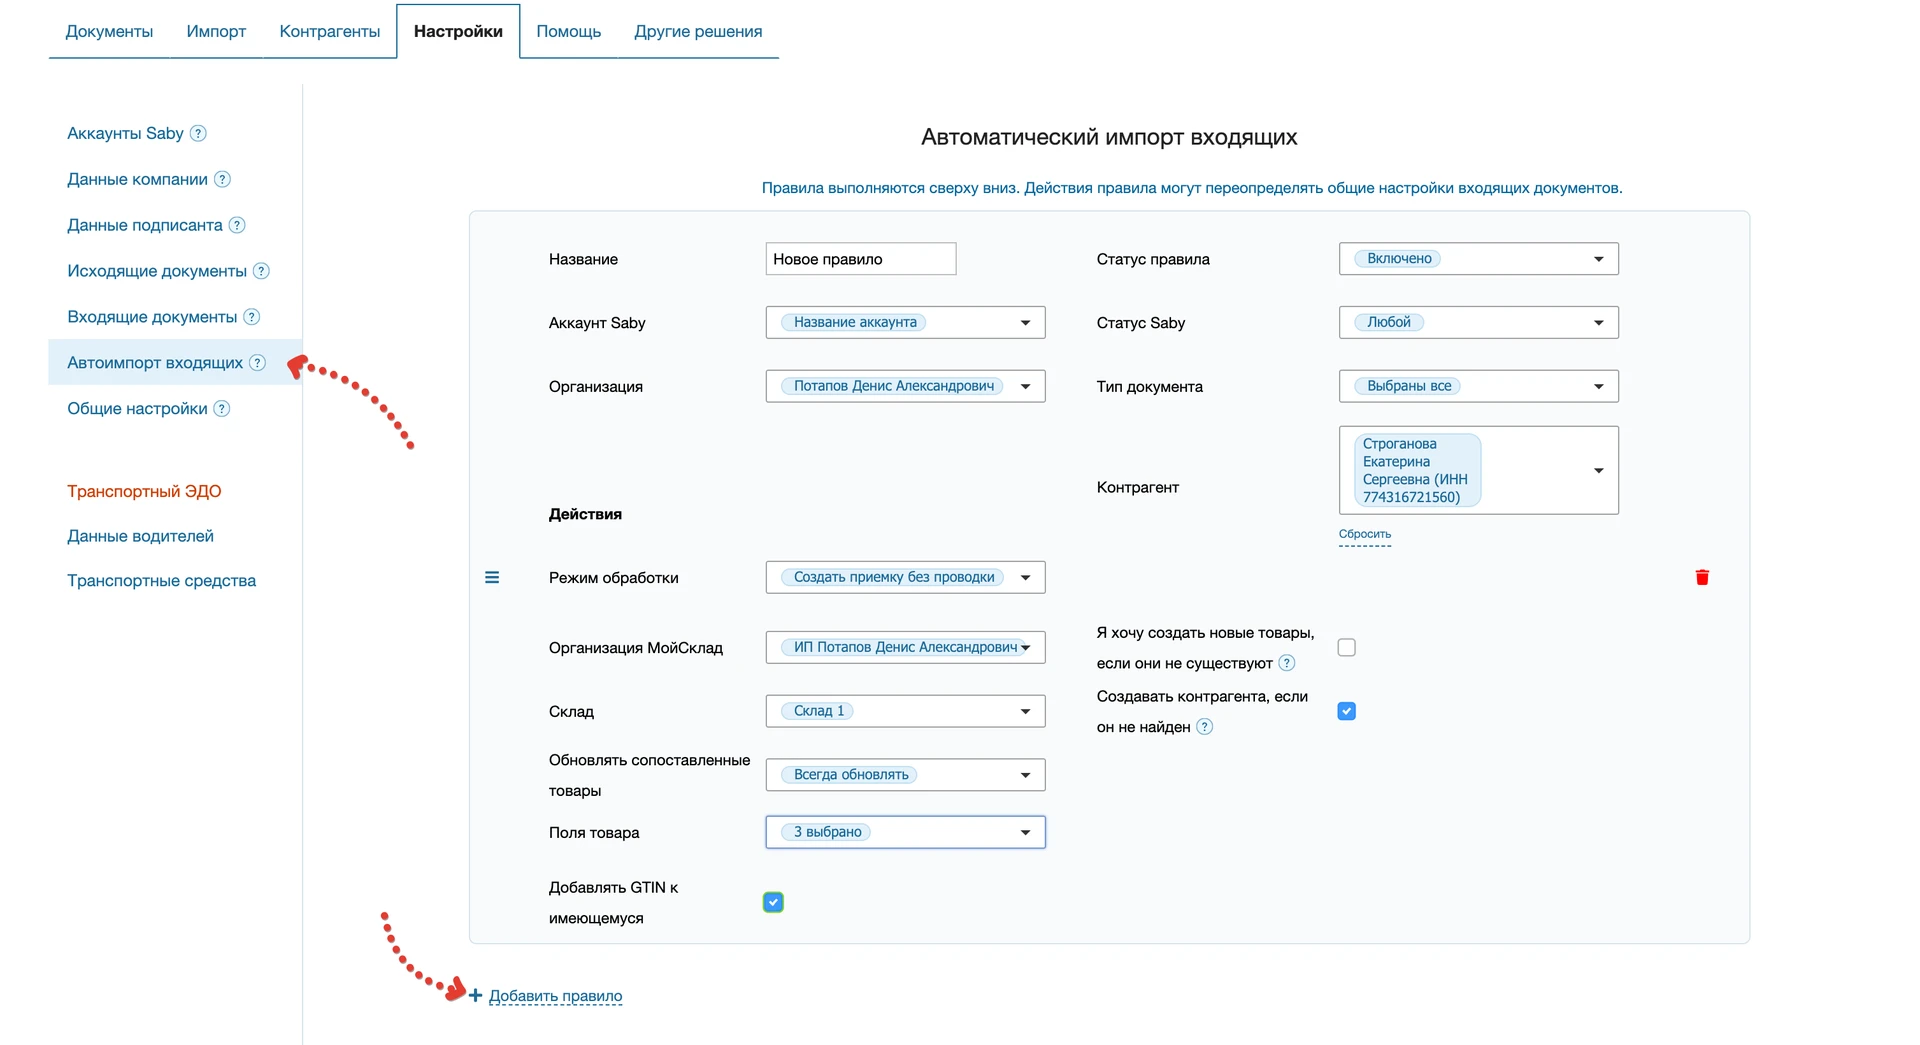Open help icon next to Входящие документы
Image resolution: width=1920 pixels, height=1045 pixels.
[252, 317]
